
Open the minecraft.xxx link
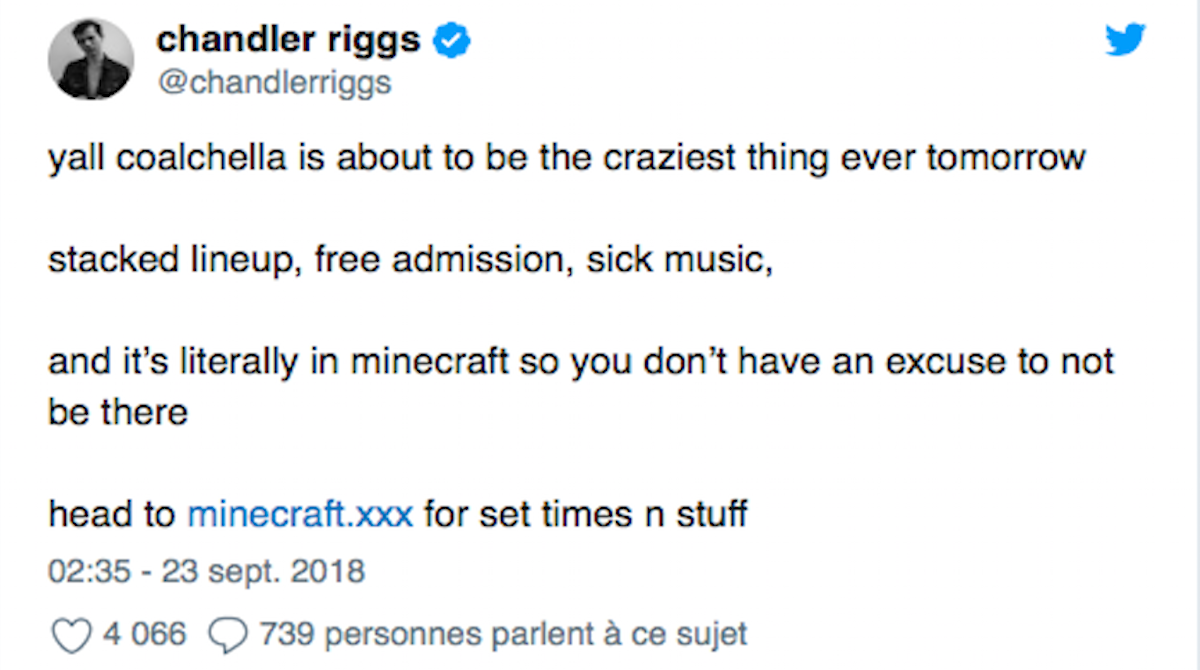[x=300, y=514]
